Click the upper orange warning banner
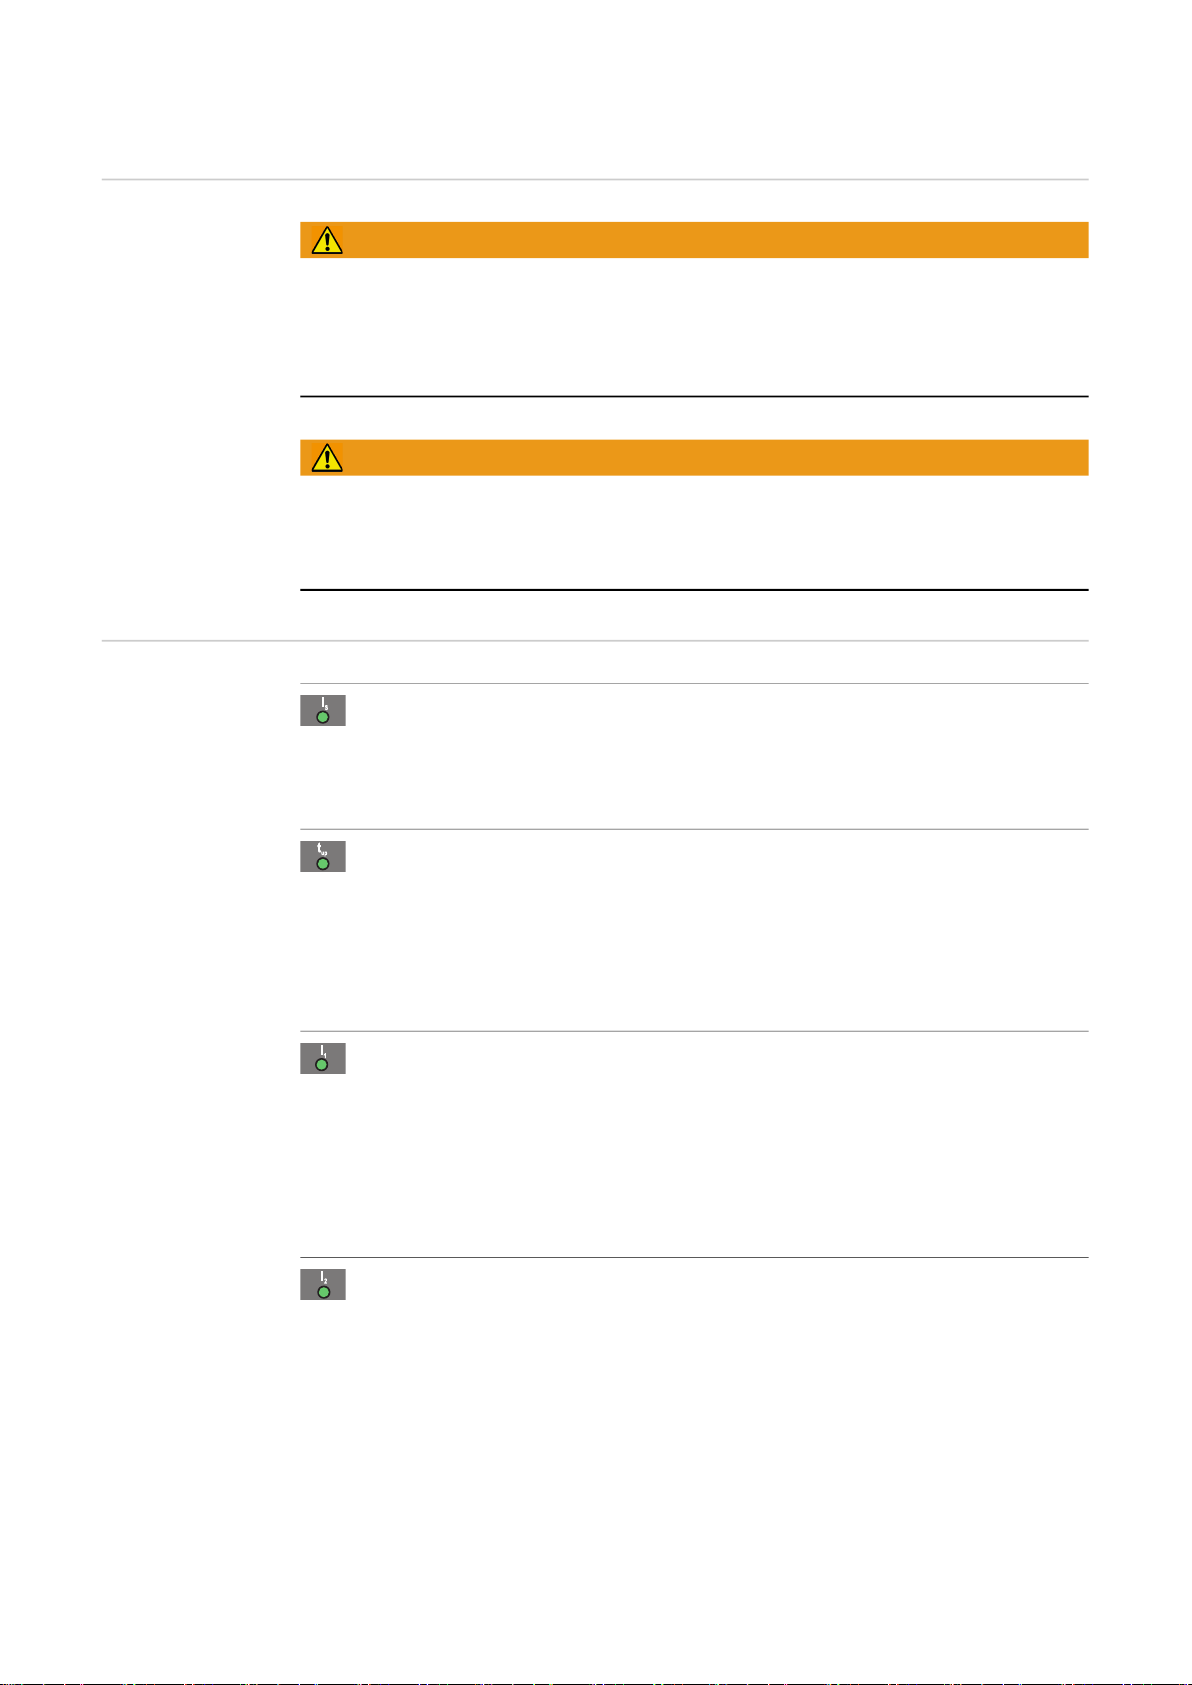The height and width of the screenshot is (1685, 1192). (694, 240)
